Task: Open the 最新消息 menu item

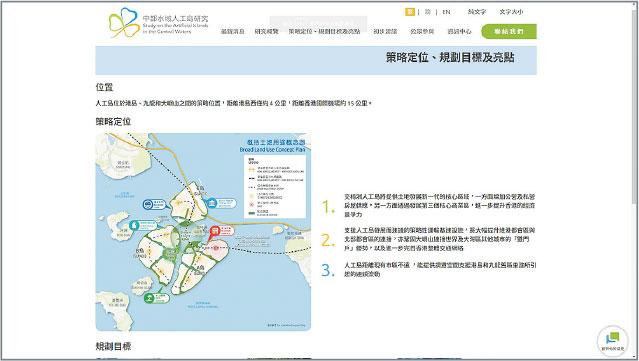Action: [x=232, y=31]
